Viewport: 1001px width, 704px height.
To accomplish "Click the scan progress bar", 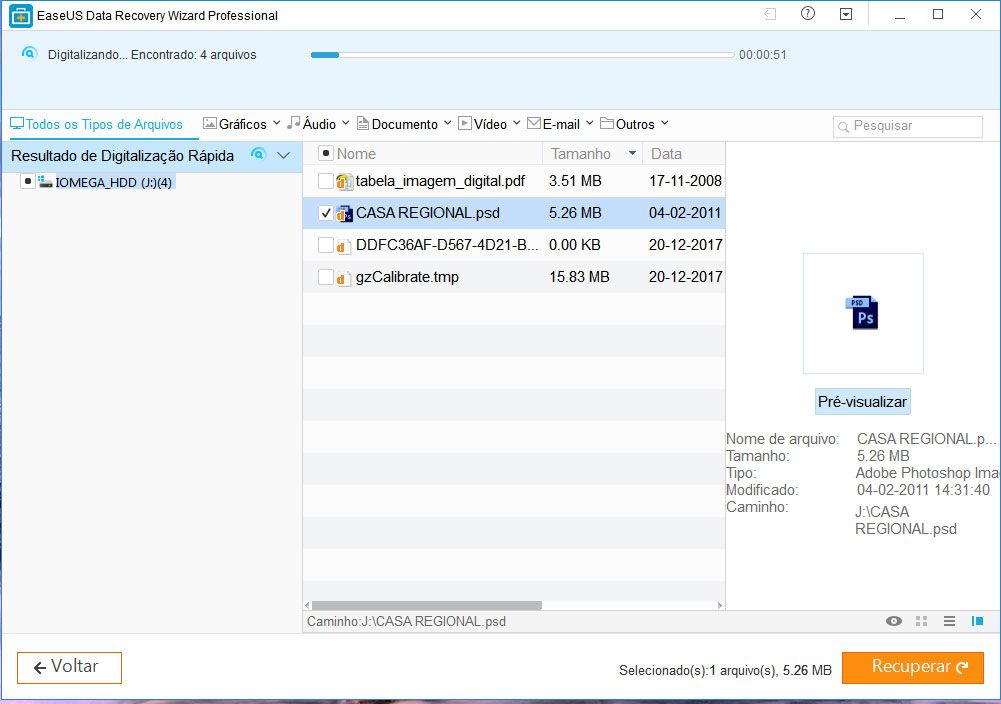I will [522, 55].
